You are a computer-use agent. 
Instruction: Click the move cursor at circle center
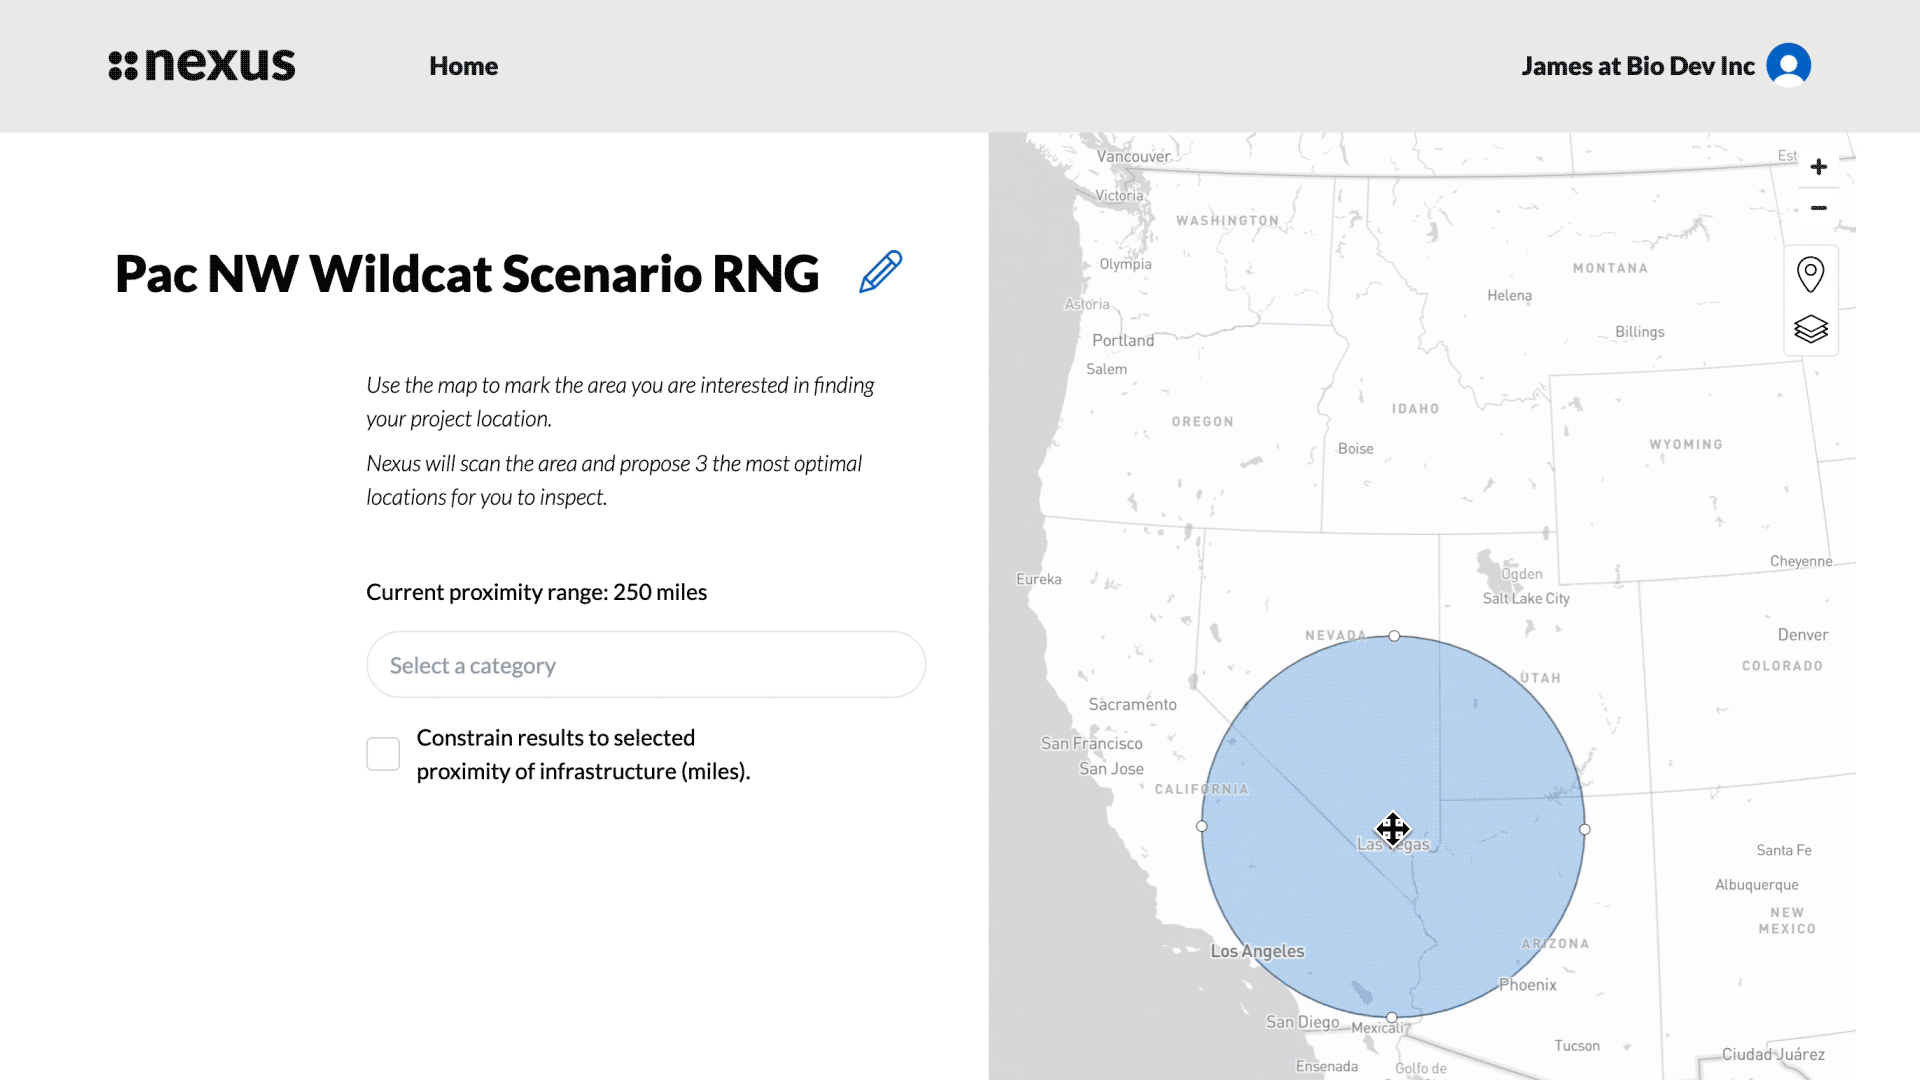[1392, 828]
